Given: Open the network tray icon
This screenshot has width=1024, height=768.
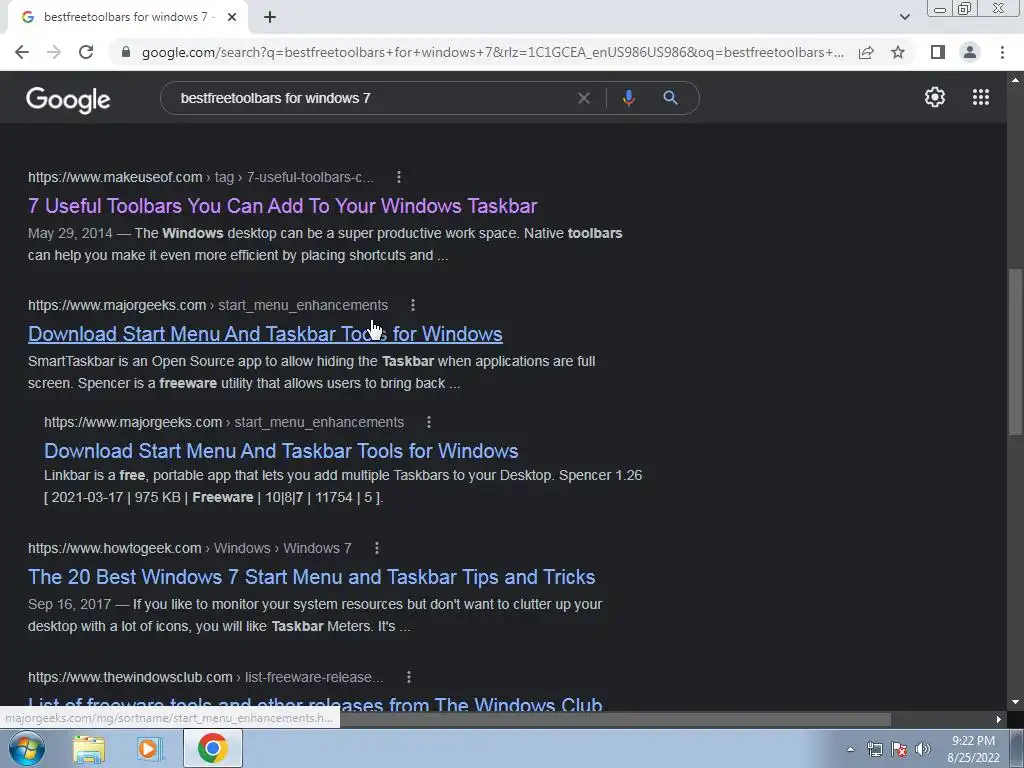Looking at the screenshot, I should pyautogui.click(x=874, y=749).
